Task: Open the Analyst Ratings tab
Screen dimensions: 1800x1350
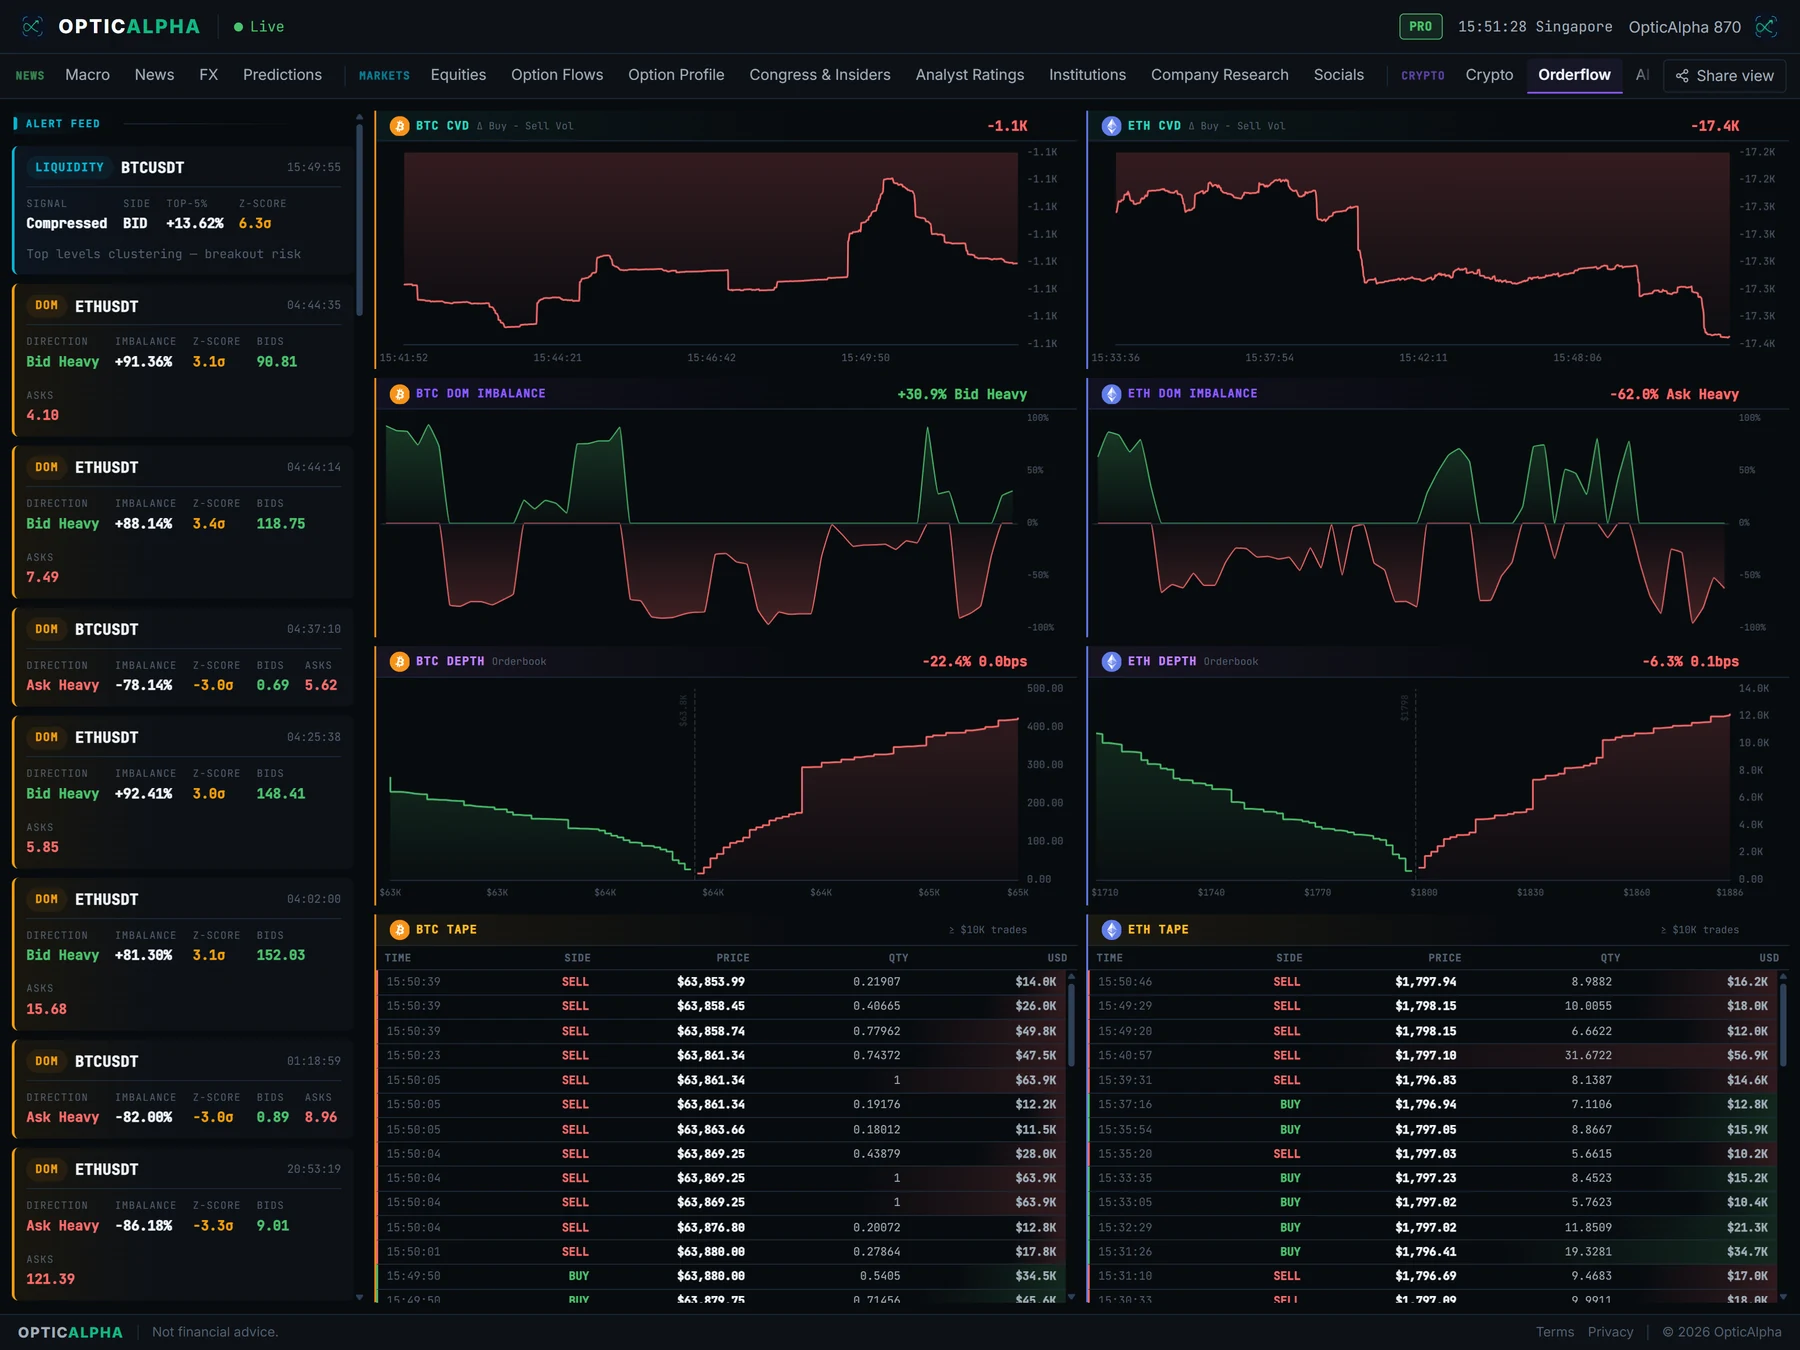Action: (x=970, y=75)
